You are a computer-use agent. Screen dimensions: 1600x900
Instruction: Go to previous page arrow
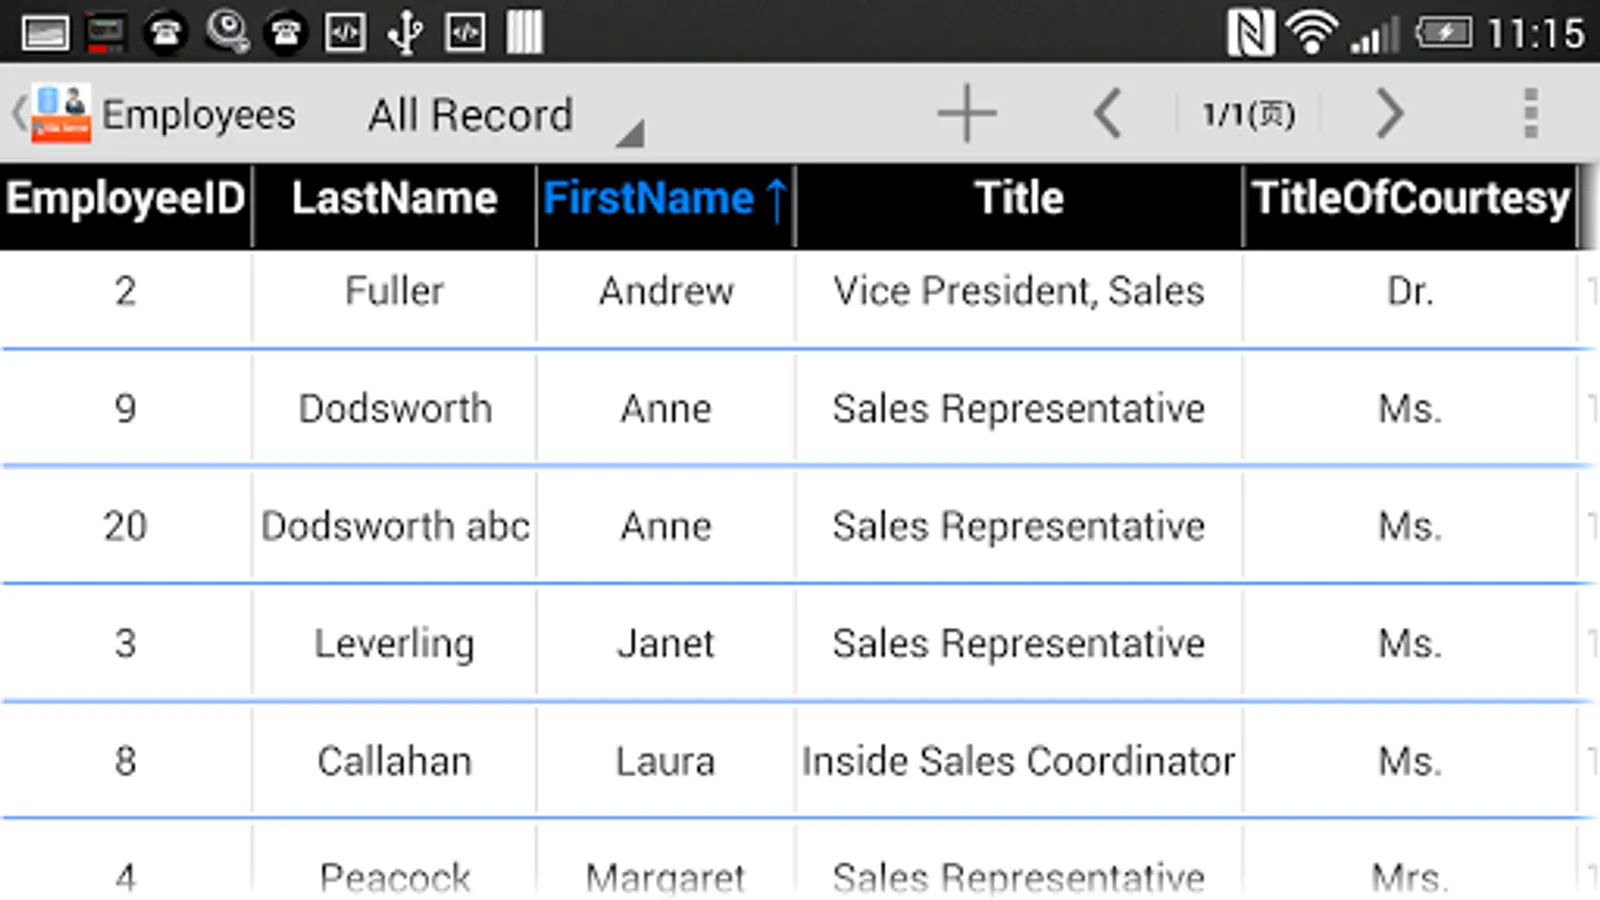[1108, 114]
